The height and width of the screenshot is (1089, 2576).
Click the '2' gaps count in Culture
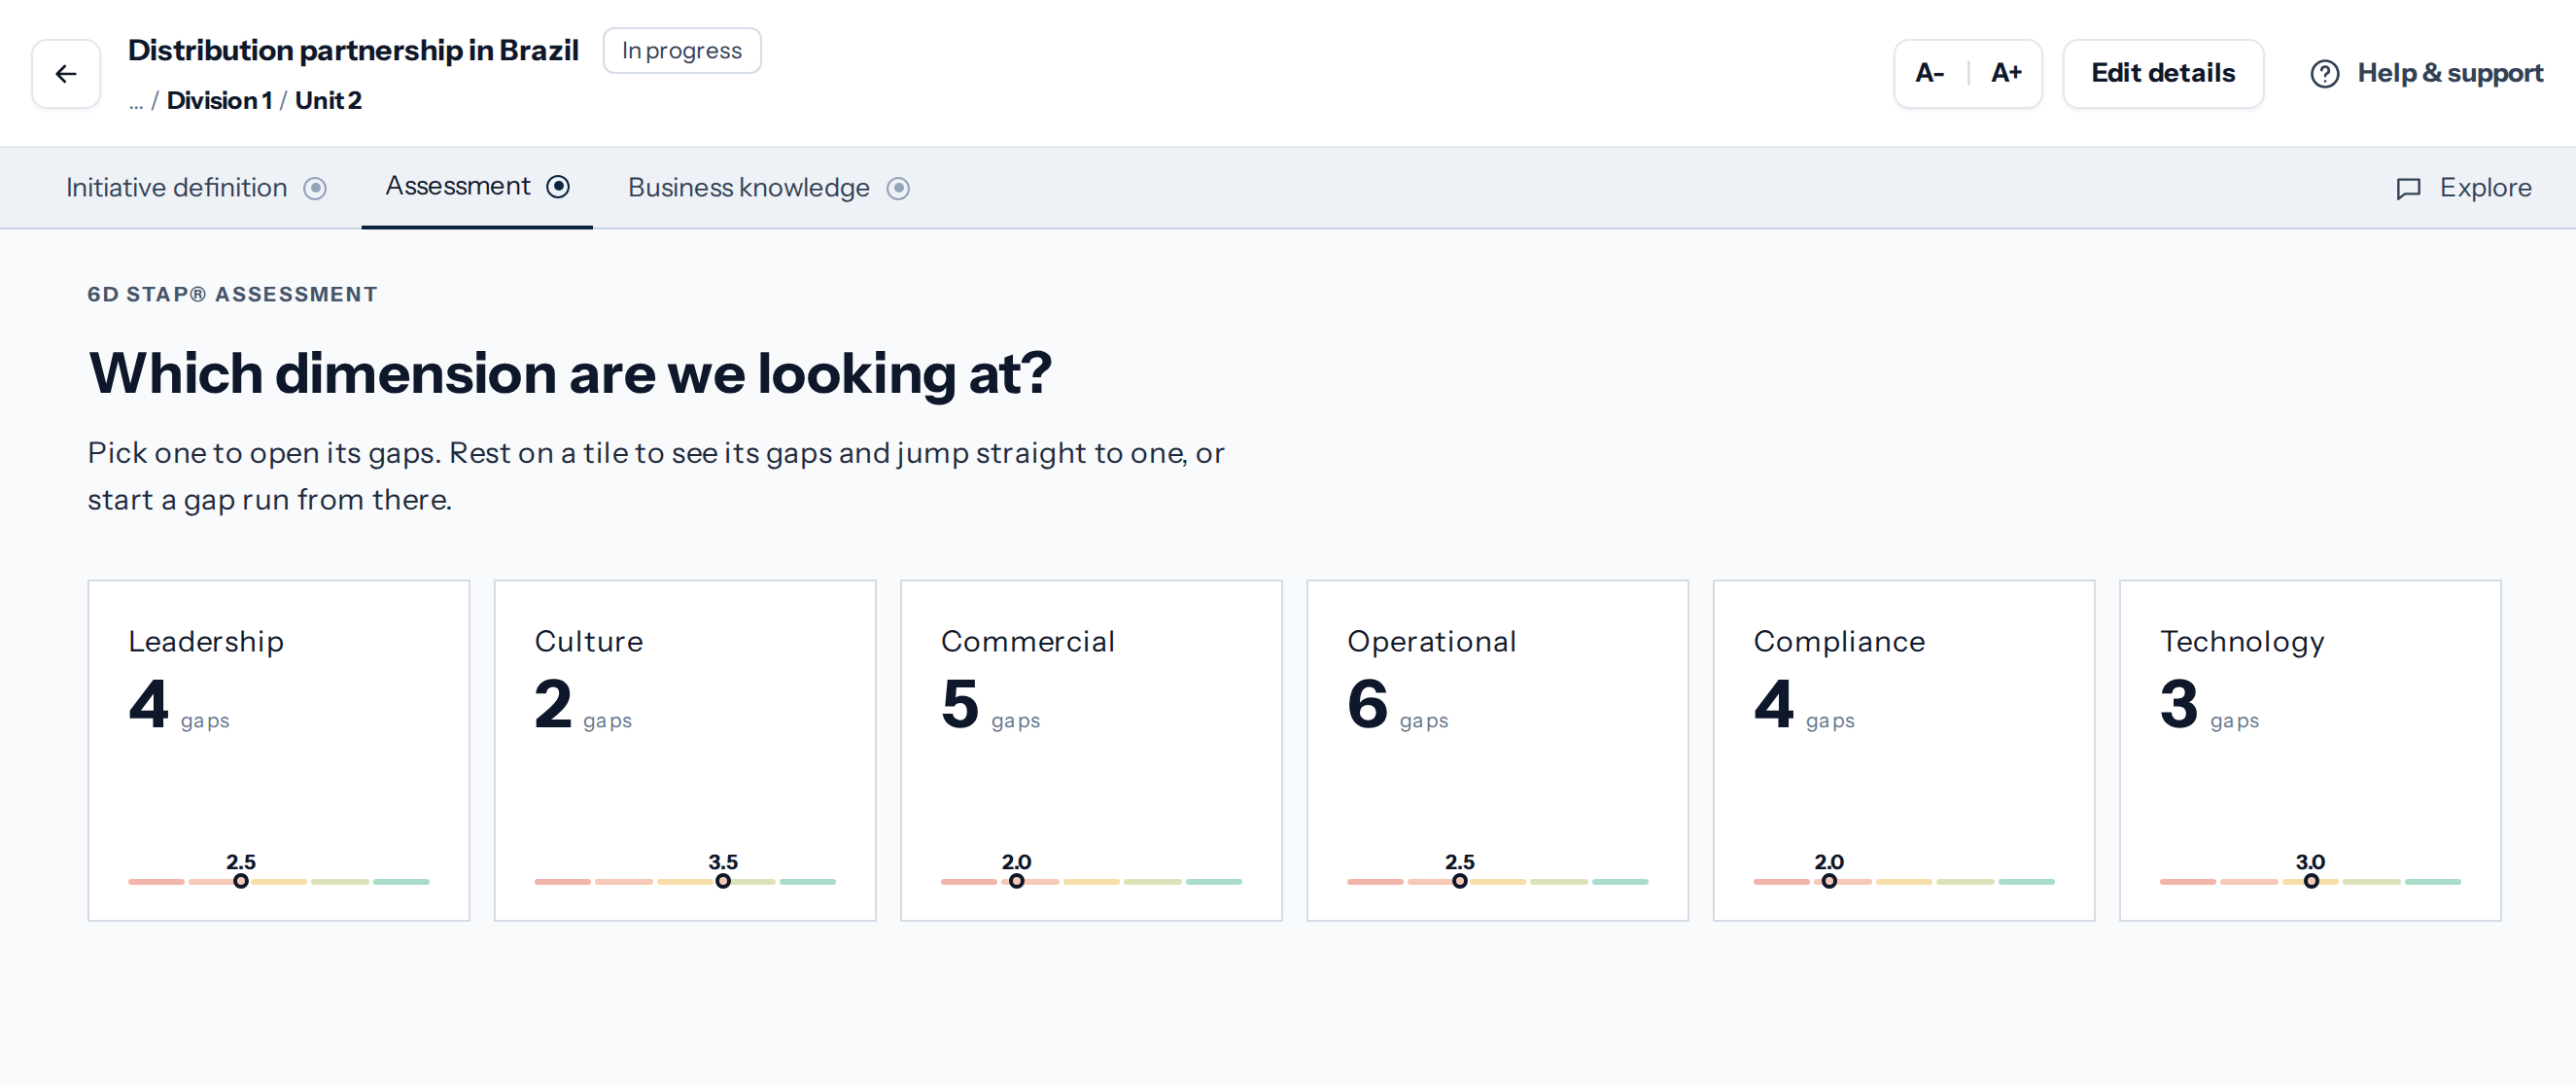553,705
